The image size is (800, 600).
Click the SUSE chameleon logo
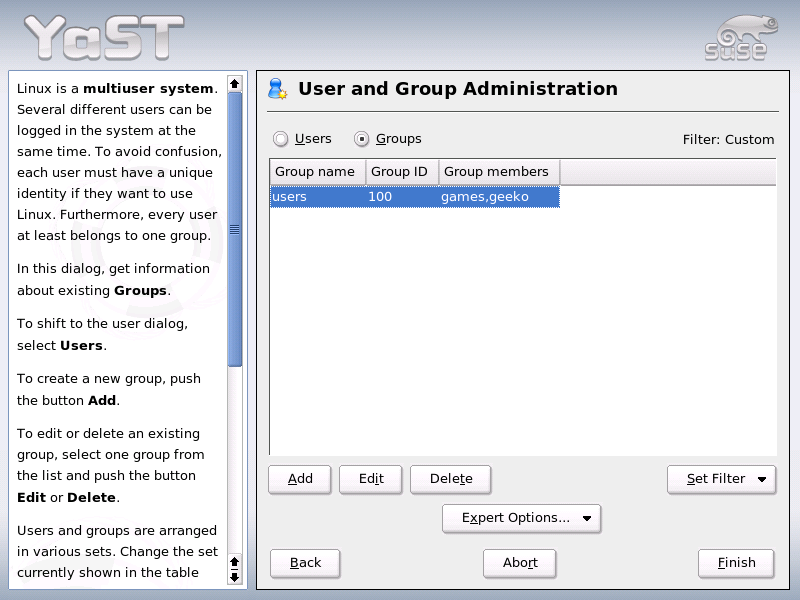pyautogui.click(x=741, y=38)
